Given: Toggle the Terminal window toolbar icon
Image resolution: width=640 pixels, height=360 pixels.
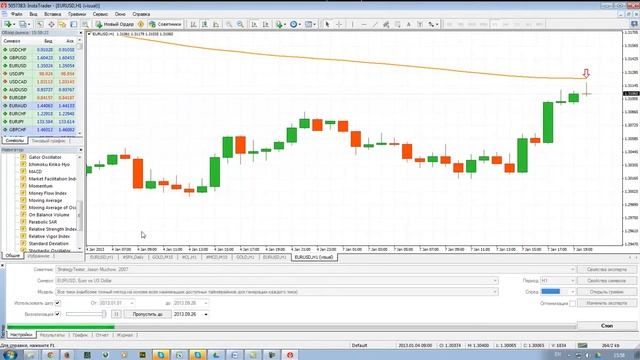Looking at the screenshot, I should (74, 24).
